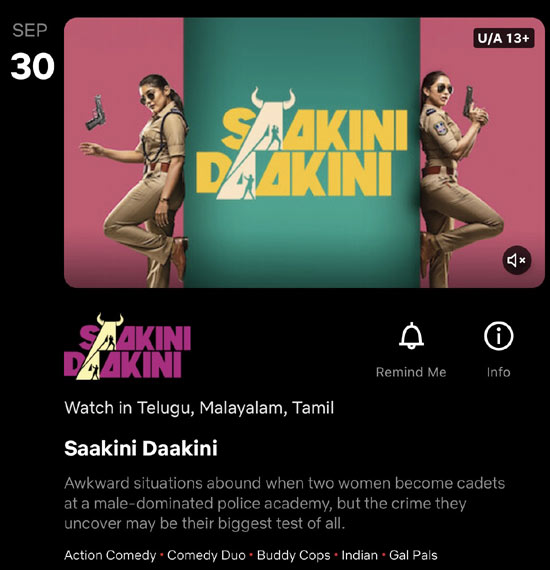This screenshot has width=550, height=570.
Task: Click the purple Saakini Daakini logo
Action: 127,346
